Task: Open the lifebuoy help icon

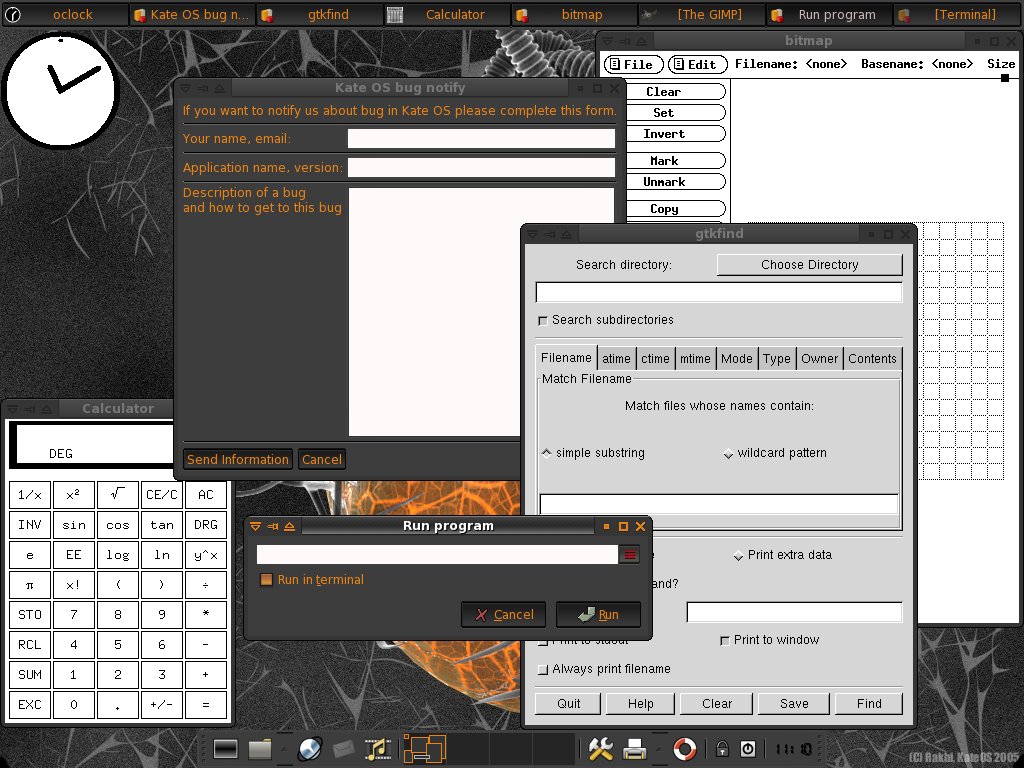Action: [684, 748]
